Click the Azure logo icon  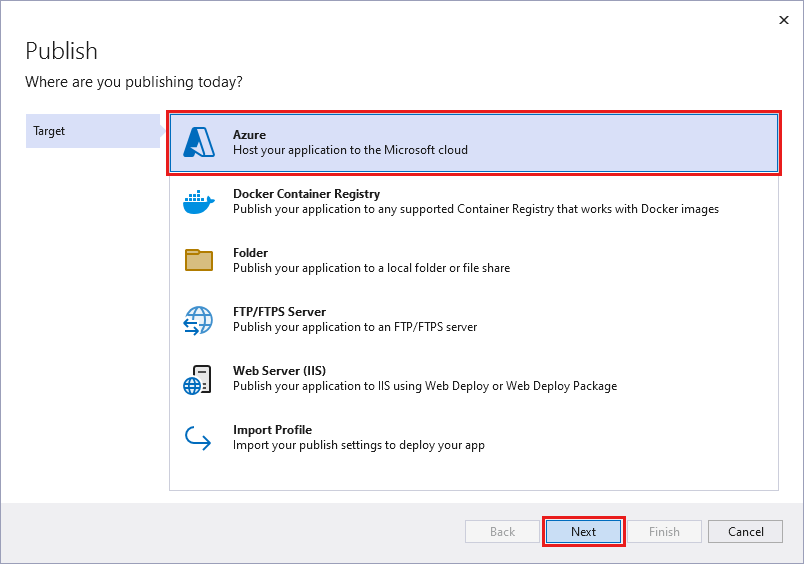click(x=199, y=143)
